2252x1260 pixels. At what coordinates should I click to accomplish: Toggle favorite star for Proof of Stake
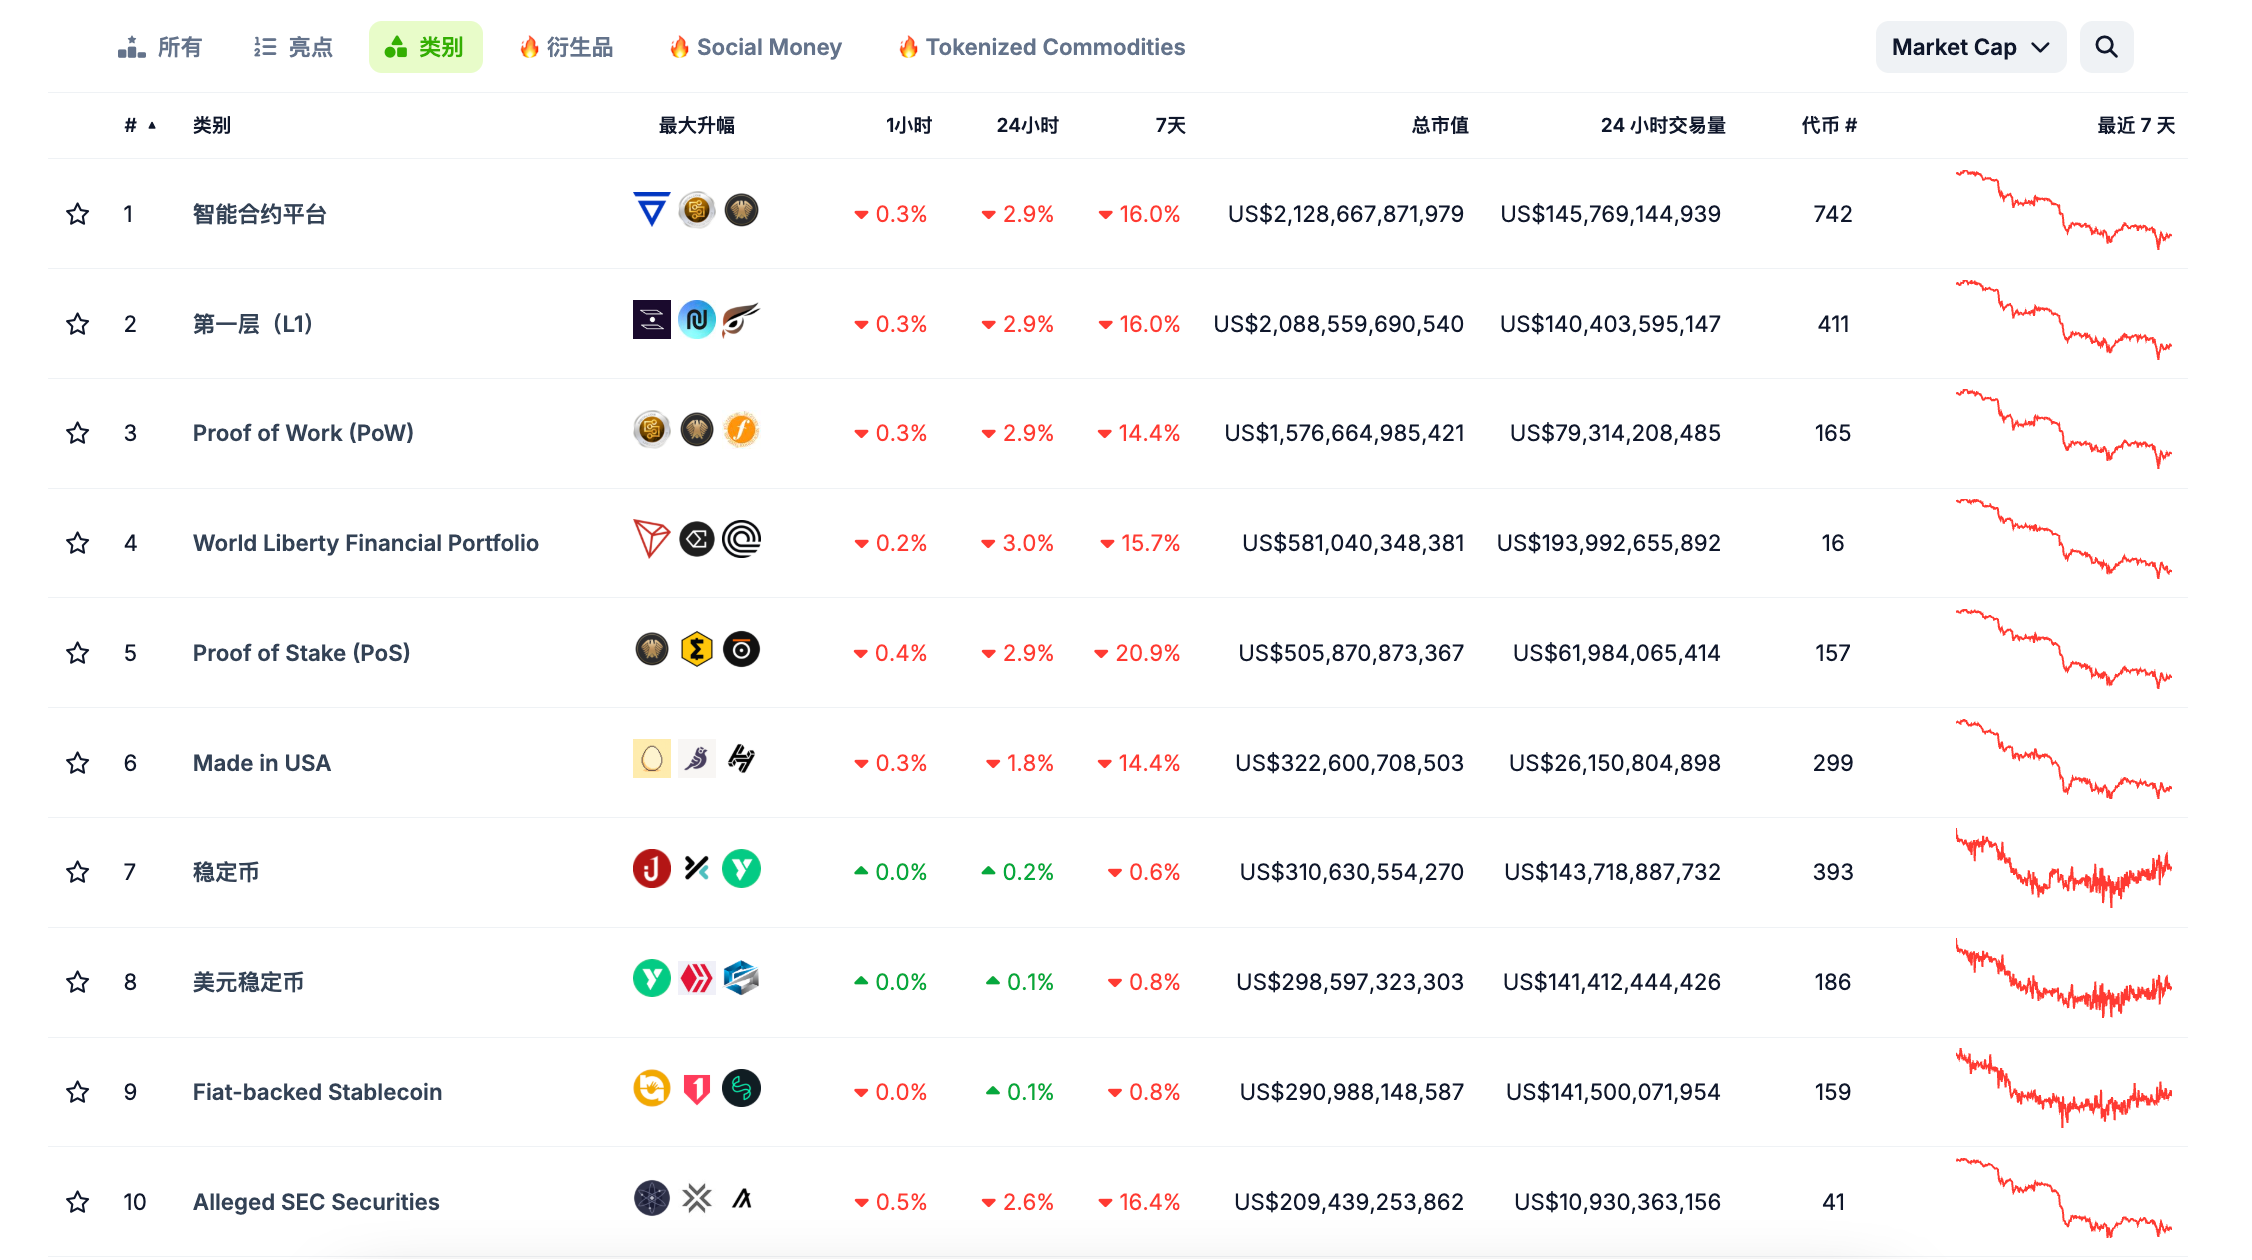(x=77, y=653)
